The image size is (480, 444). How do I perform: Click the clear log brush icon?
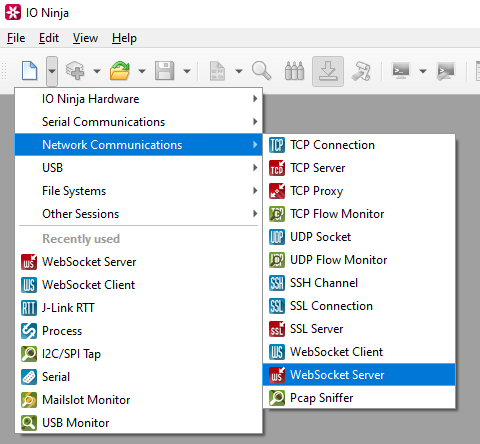(362, 71)
